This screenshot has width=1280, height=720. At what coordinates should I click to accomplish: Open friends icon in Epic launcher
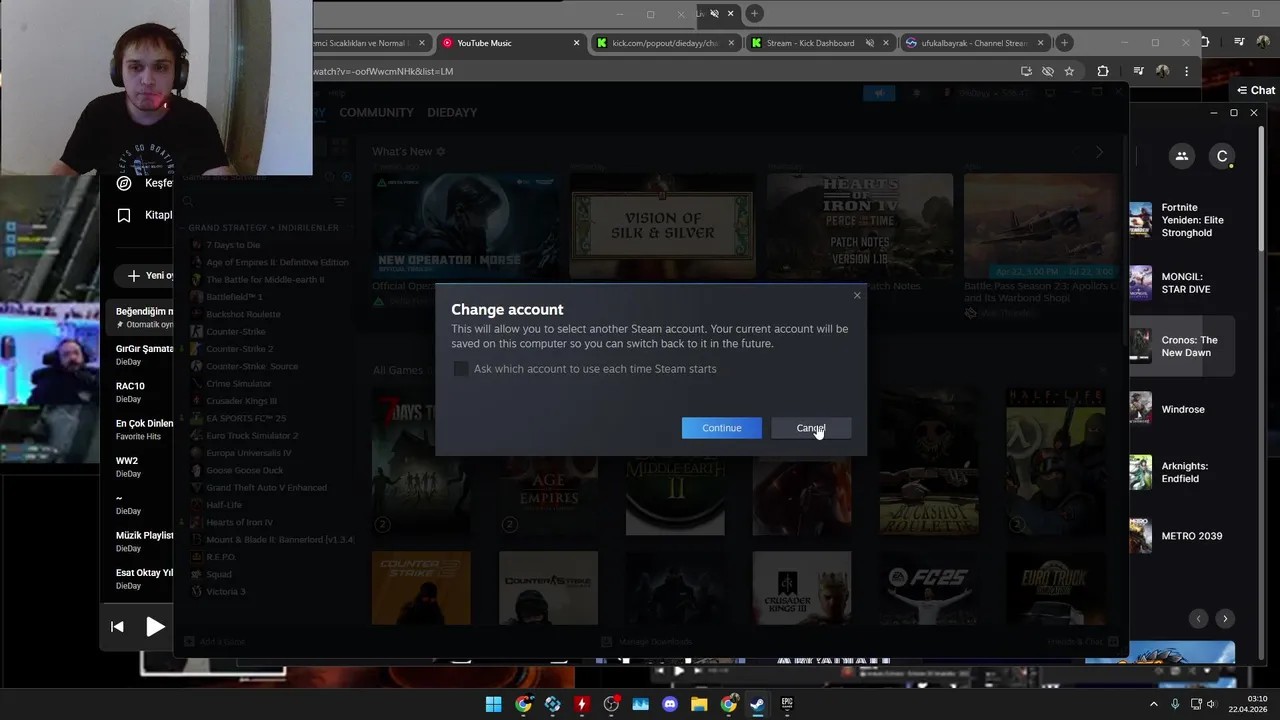(x=1181, y=156)
